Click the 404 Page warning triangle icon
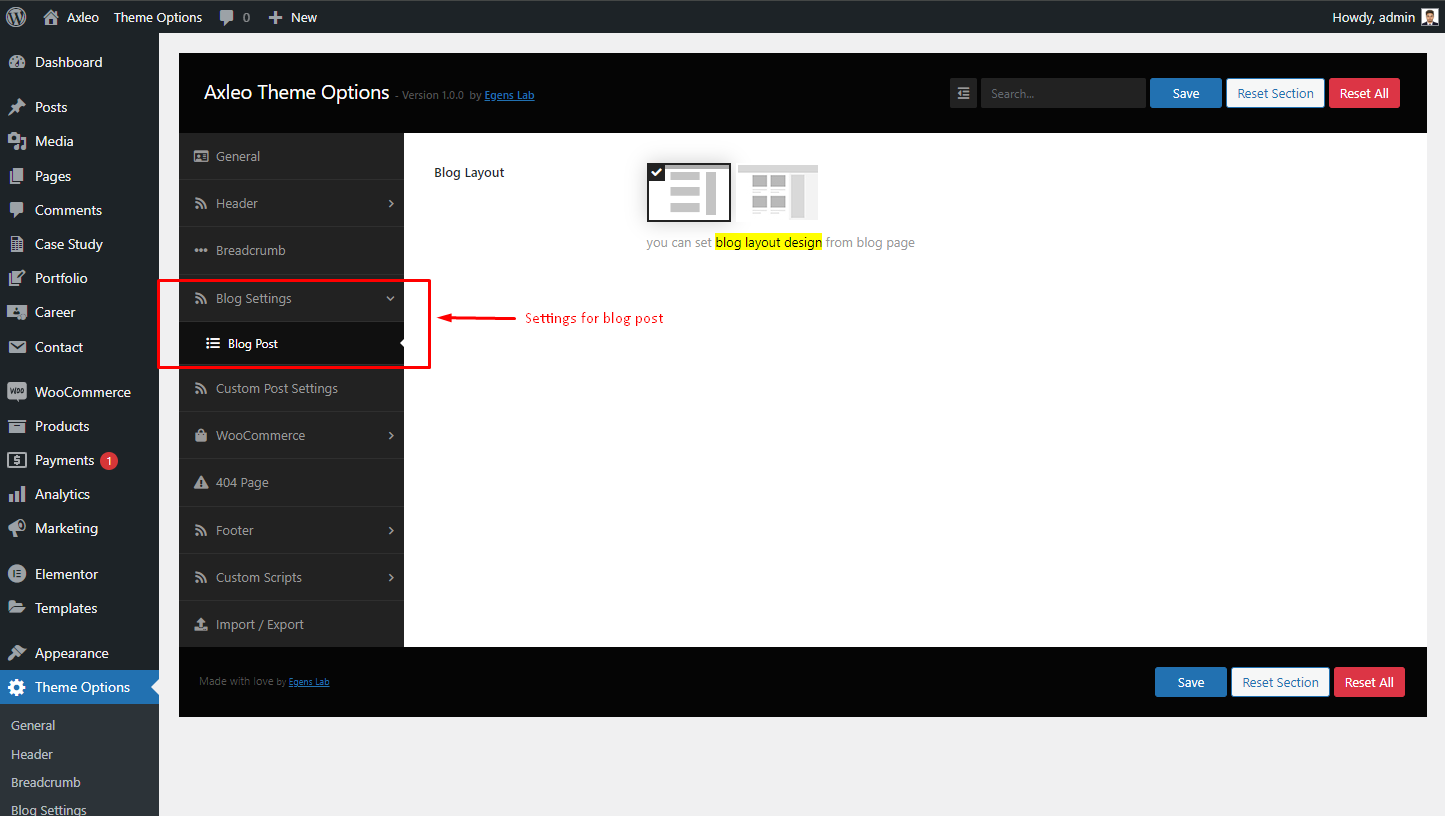Screen dimensions: 1445x816 [x=200, y=482]
